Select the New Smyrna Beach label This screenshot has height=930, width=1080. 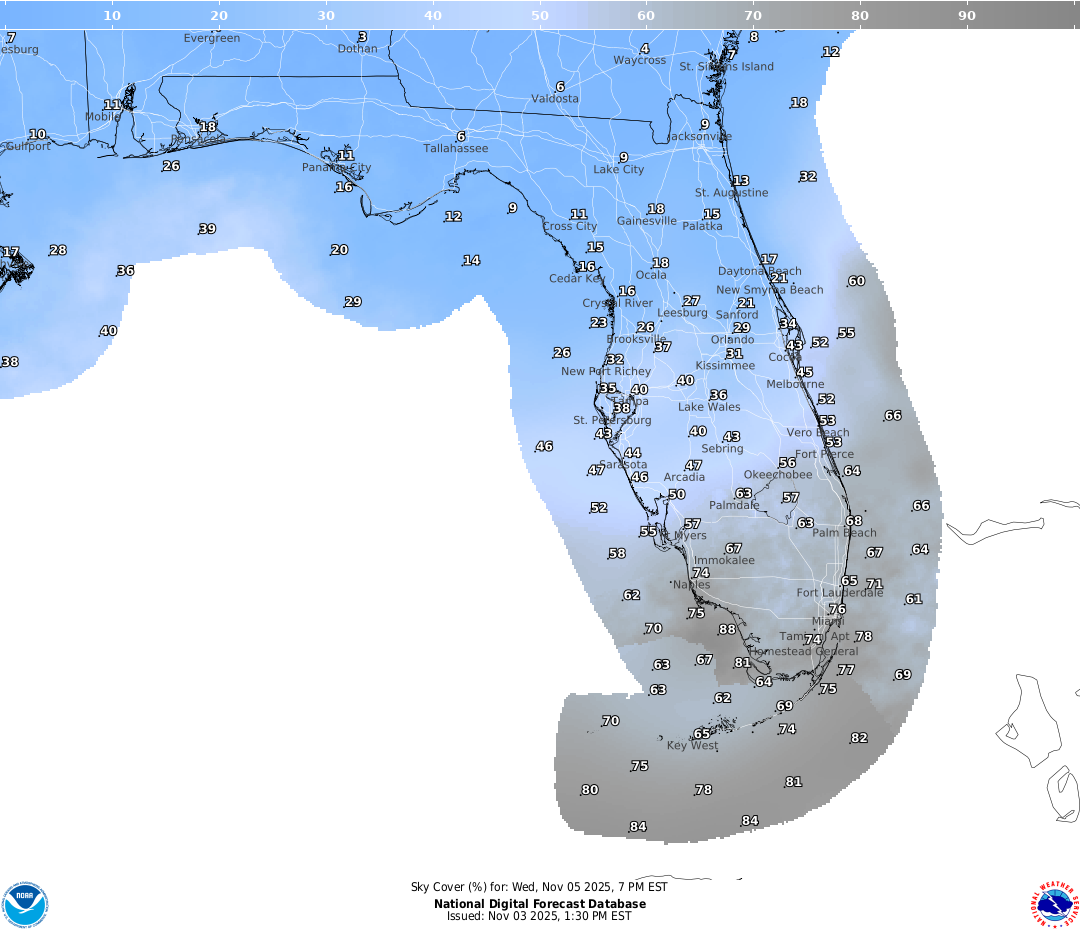[770, 290]
